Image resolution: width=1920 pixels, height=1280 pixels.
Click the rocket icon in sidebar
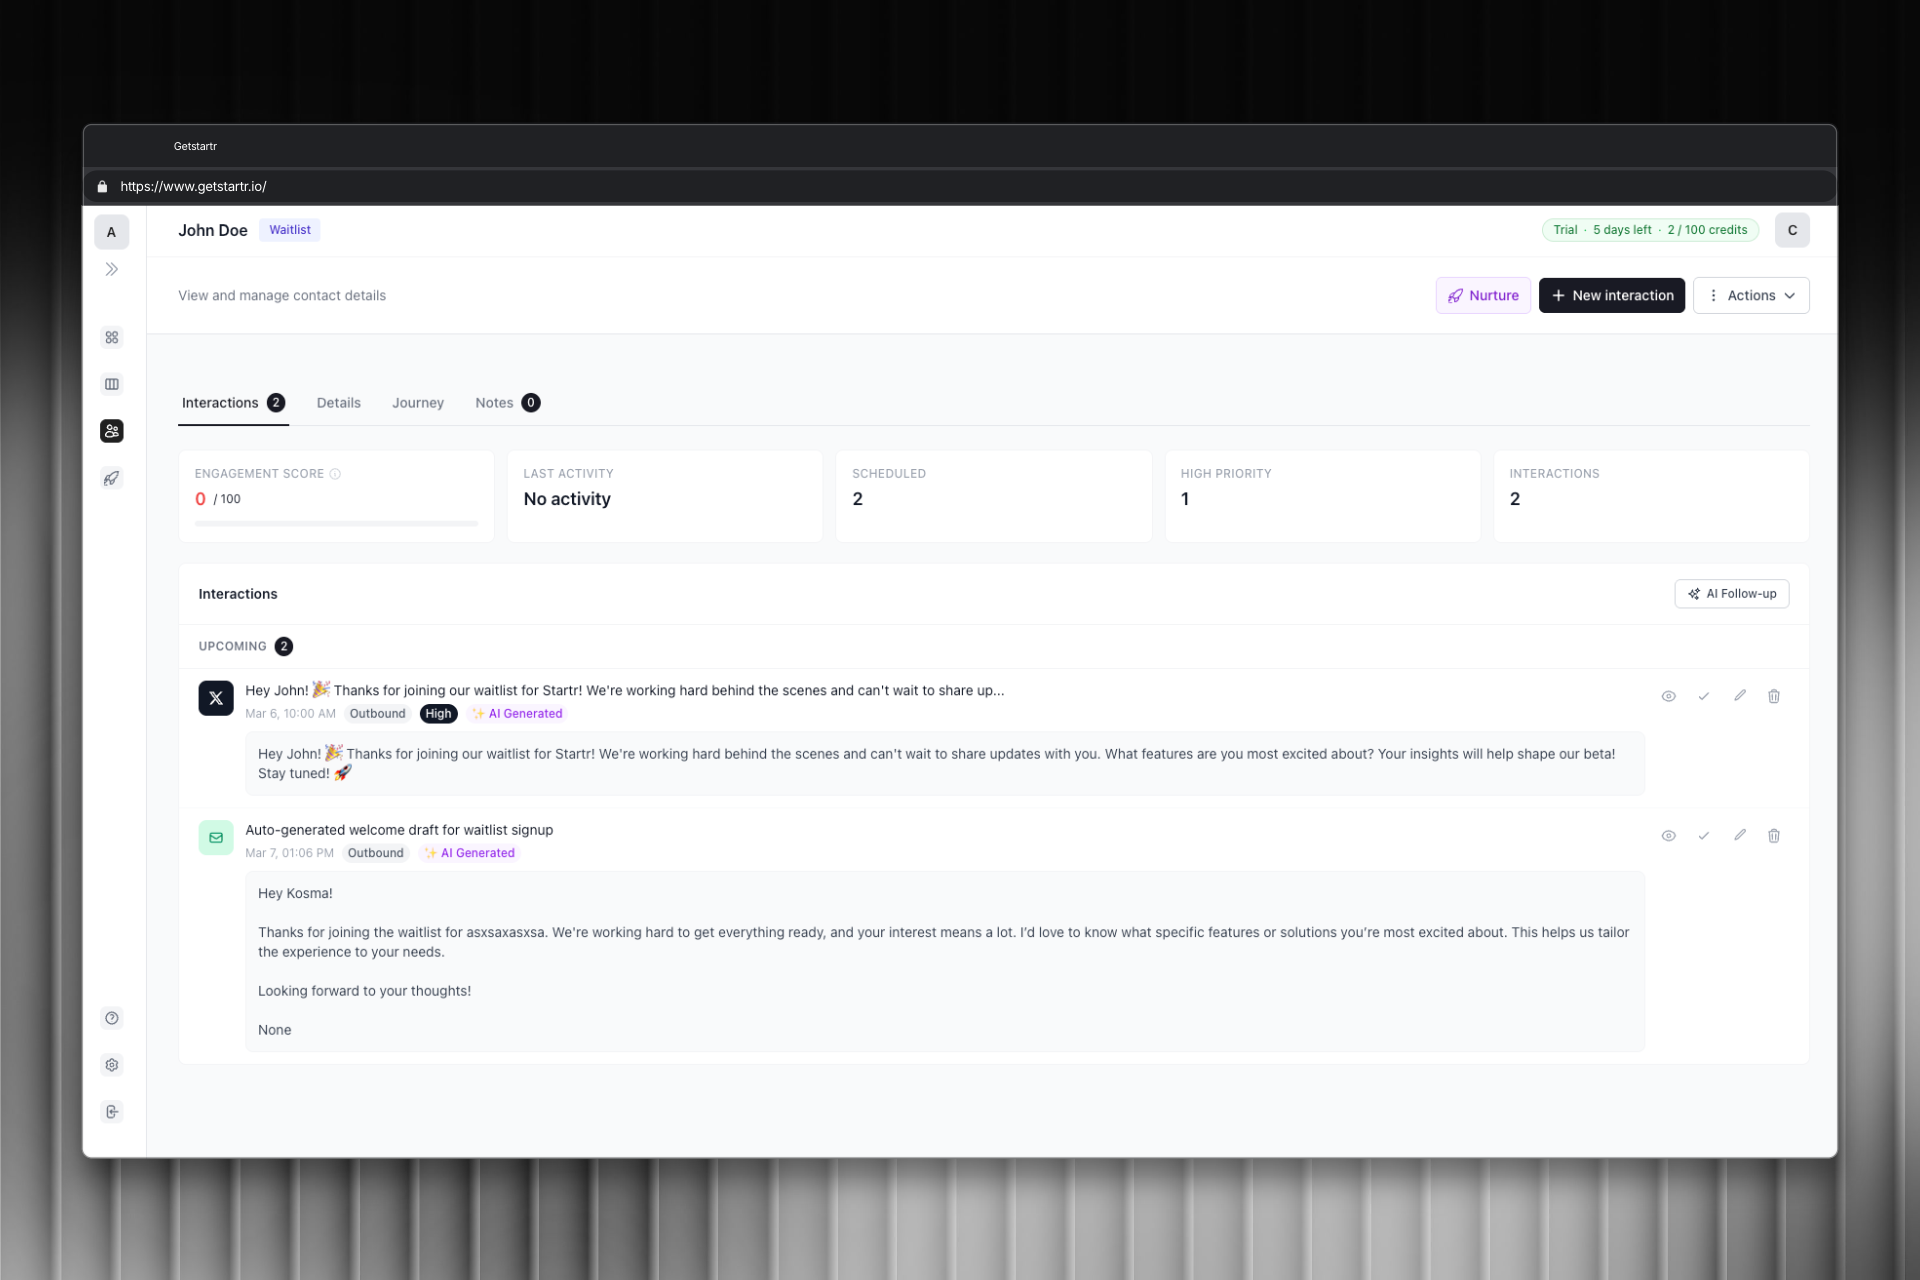coord(112,478)
